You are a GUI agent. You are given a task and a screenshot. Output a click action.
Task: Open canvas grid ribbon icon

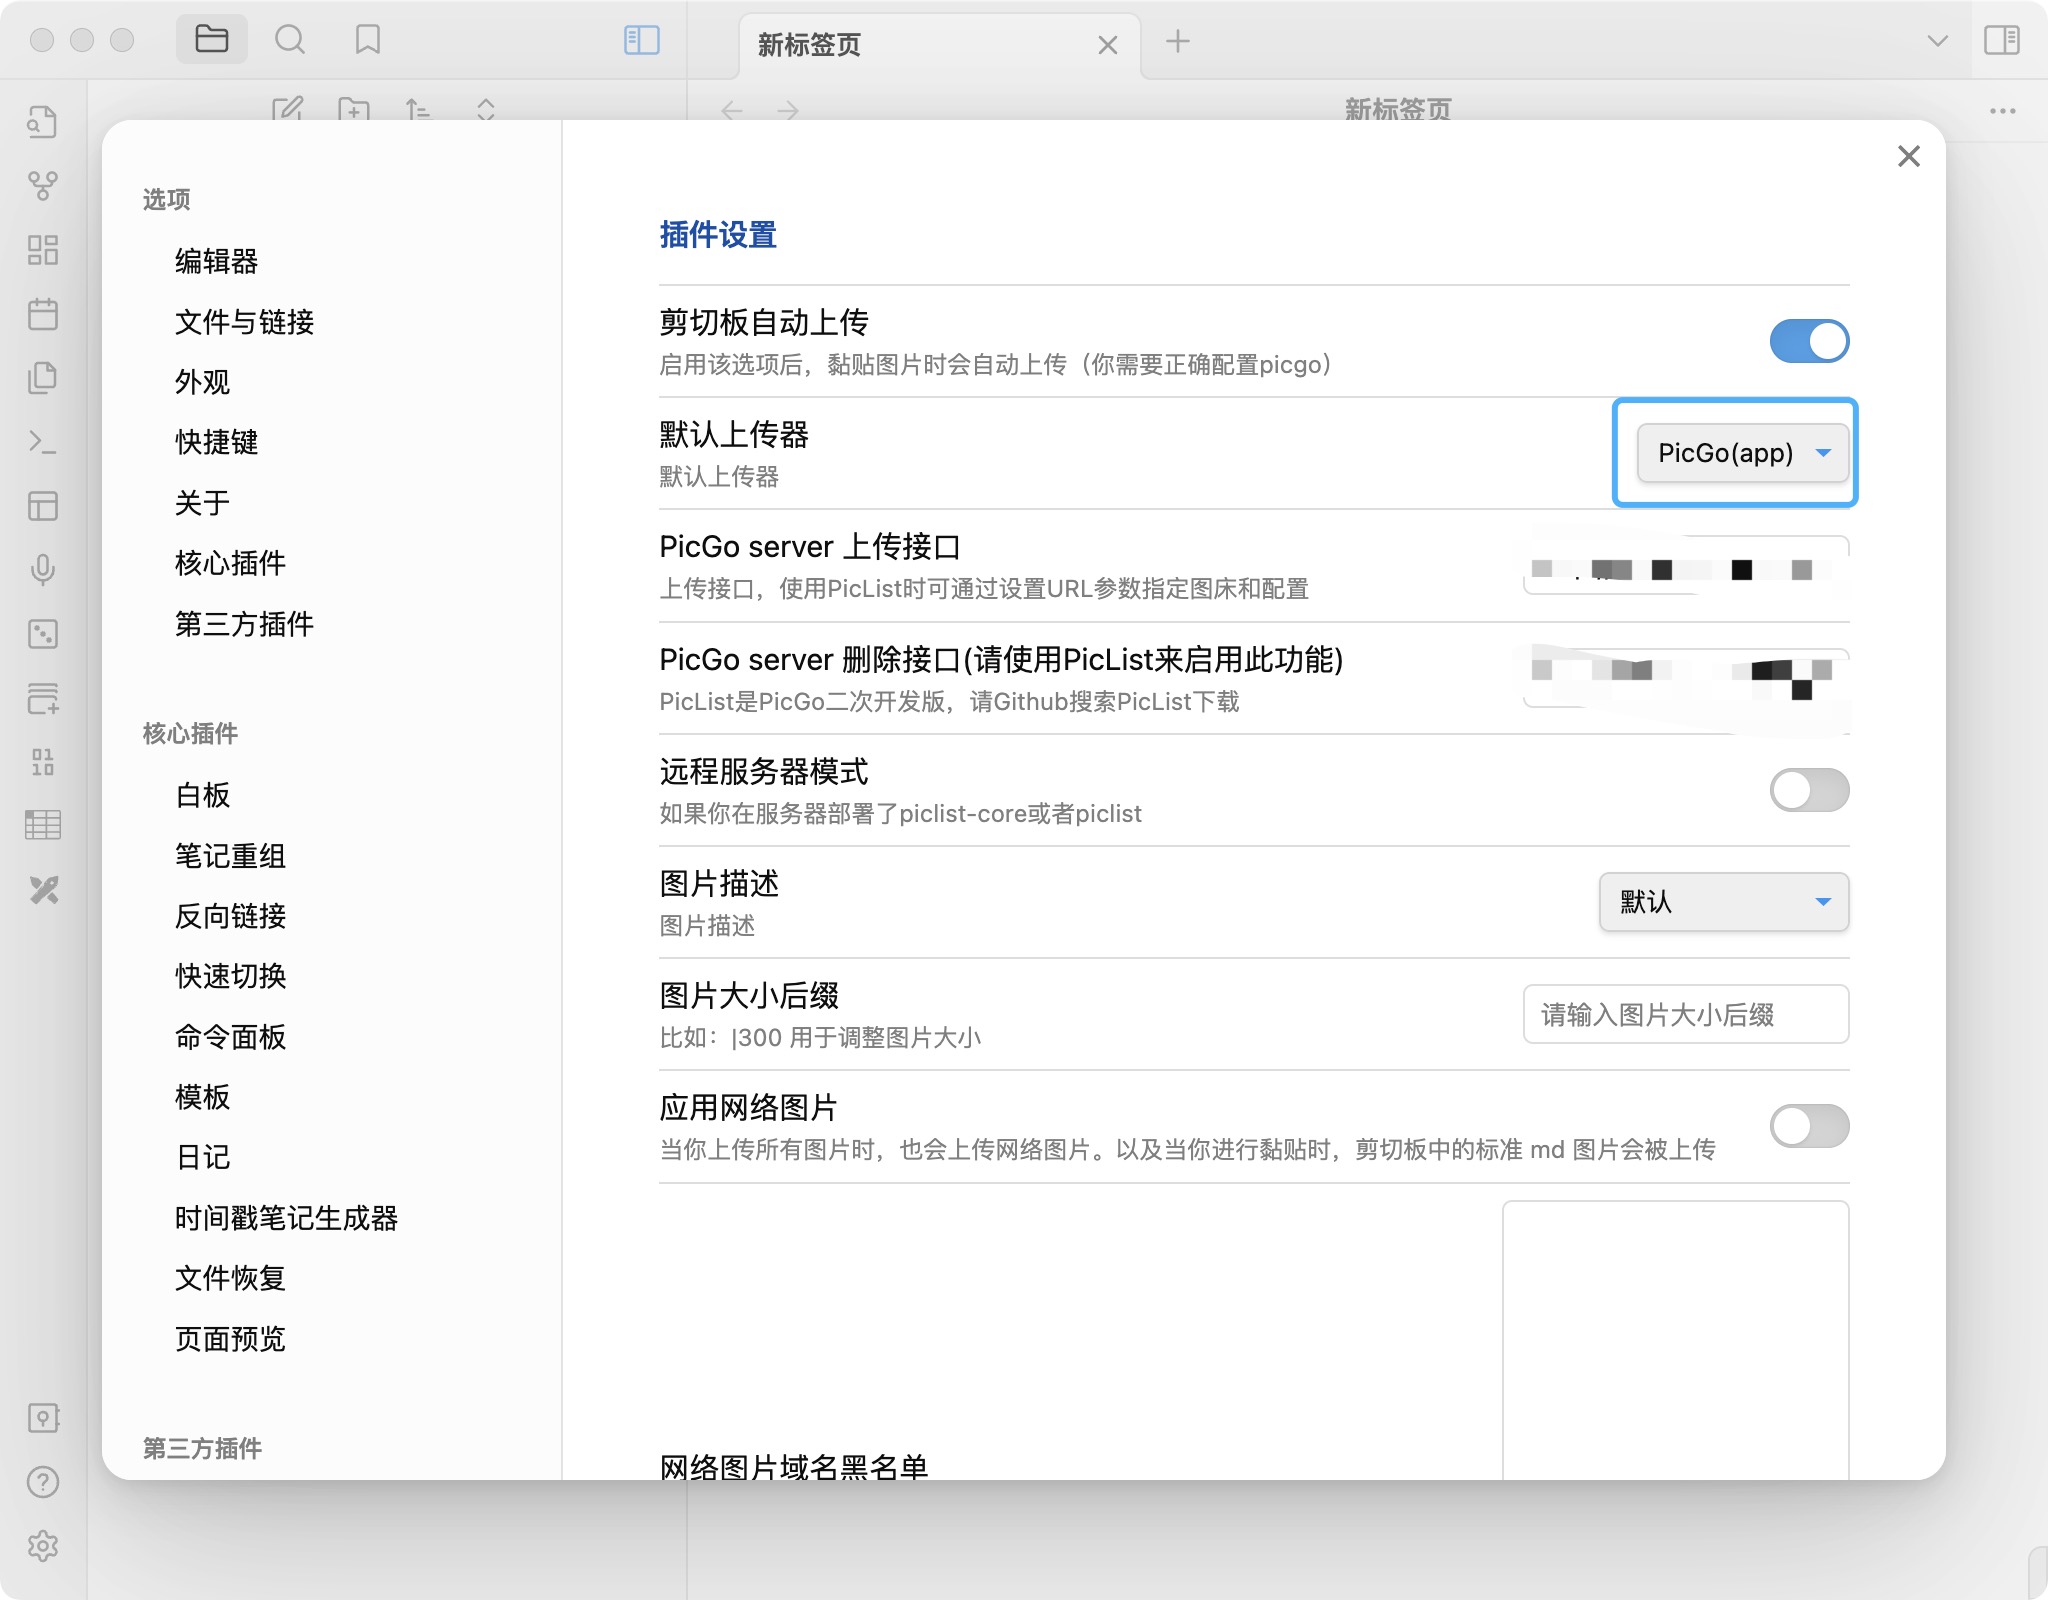click(42, 250)
